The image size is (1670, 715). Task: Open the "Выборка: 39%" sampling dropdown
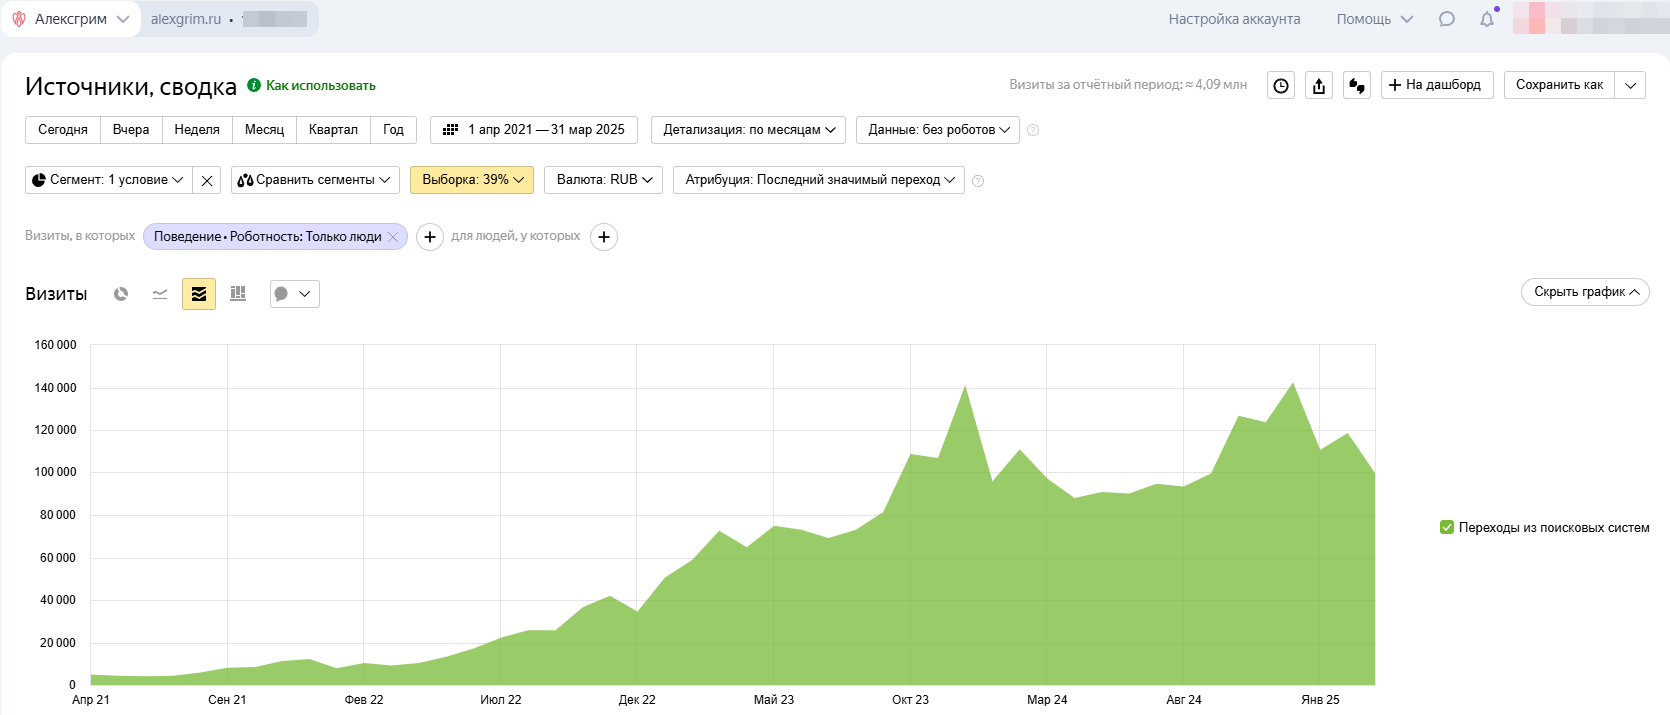(x=472, y=180)
